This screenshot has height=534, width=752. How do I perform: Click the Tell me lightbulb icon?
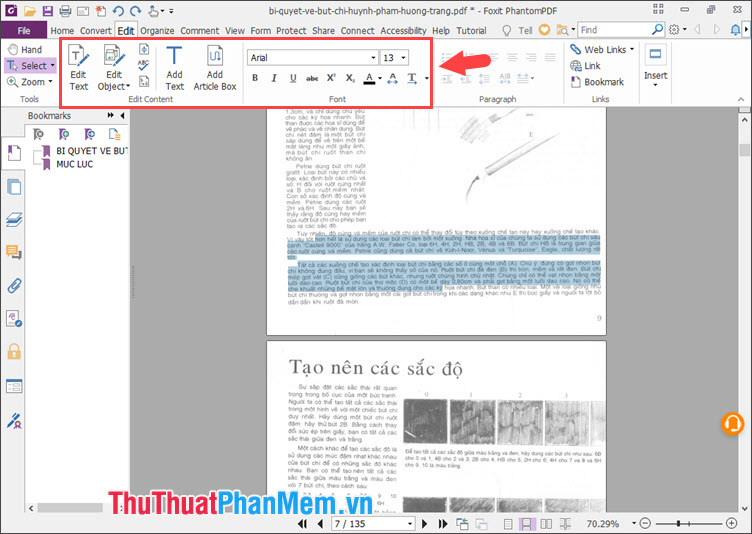click(506, 30)
